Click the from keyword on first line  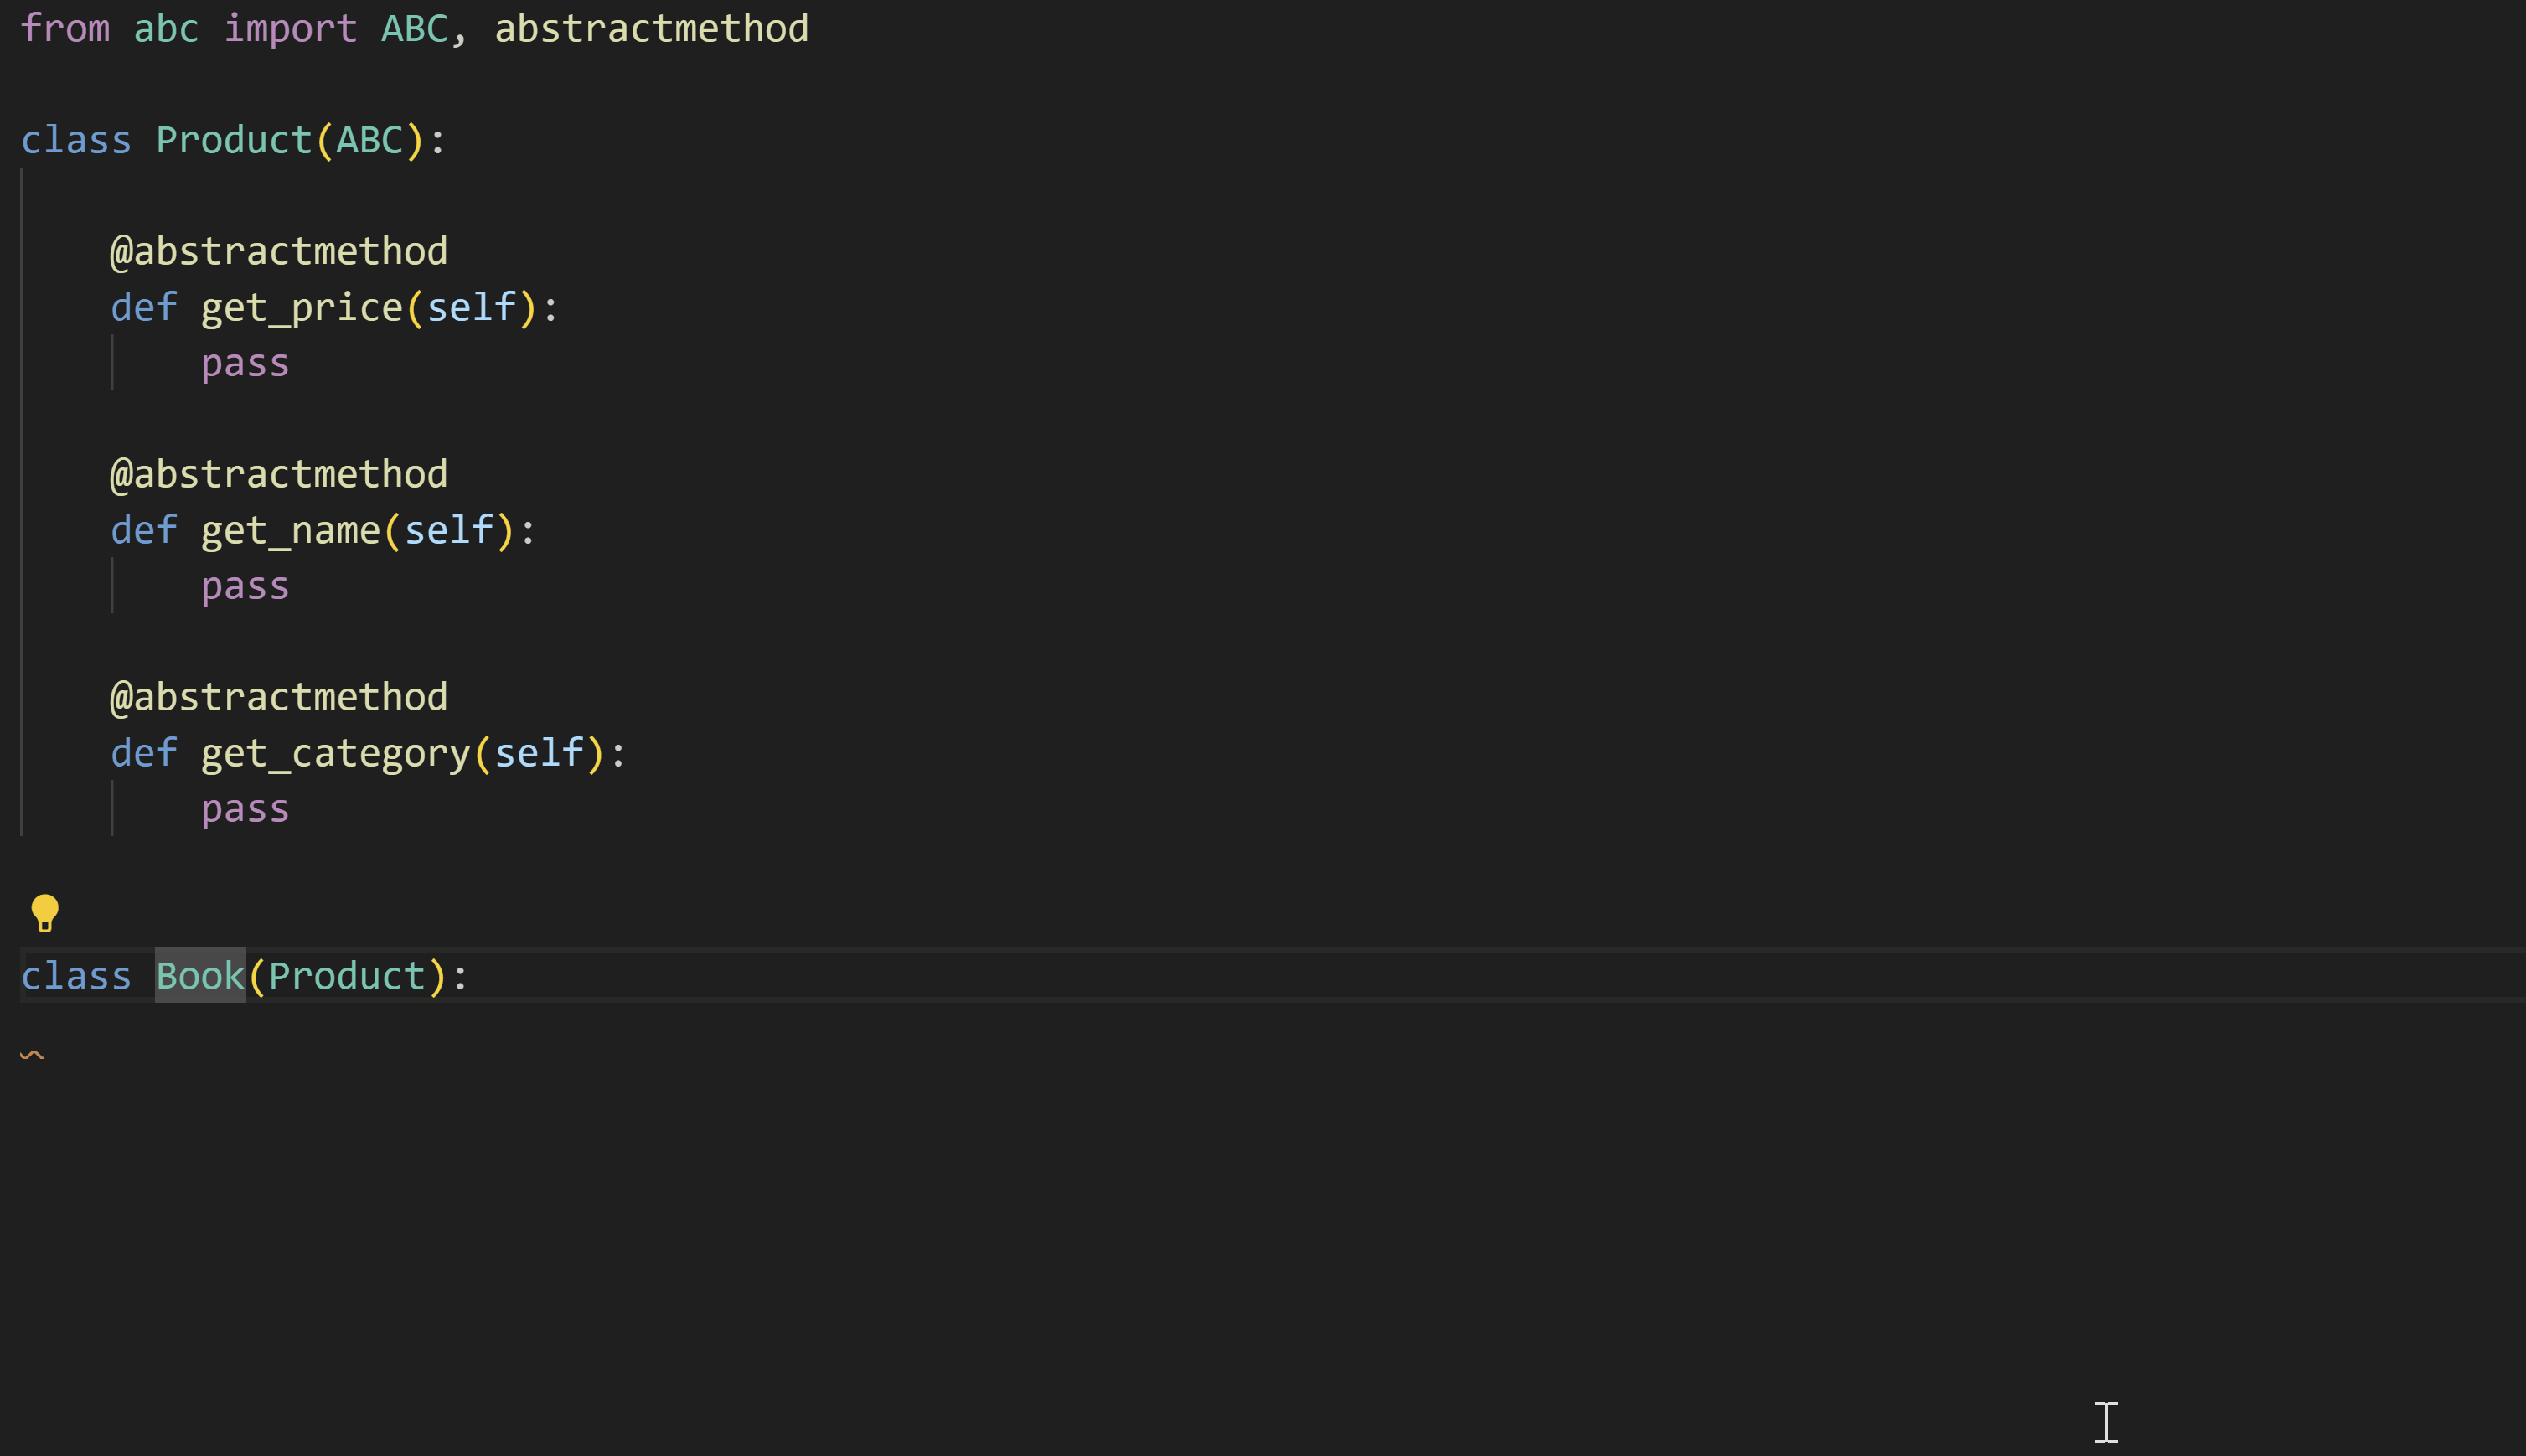(x=65, y=28)
